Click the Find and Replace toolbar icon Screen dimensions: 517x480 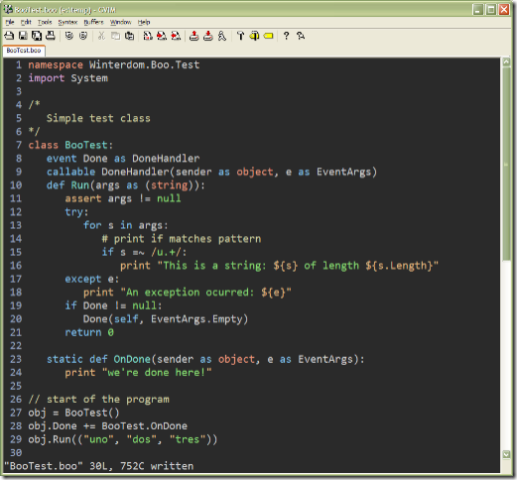point(148,36)
